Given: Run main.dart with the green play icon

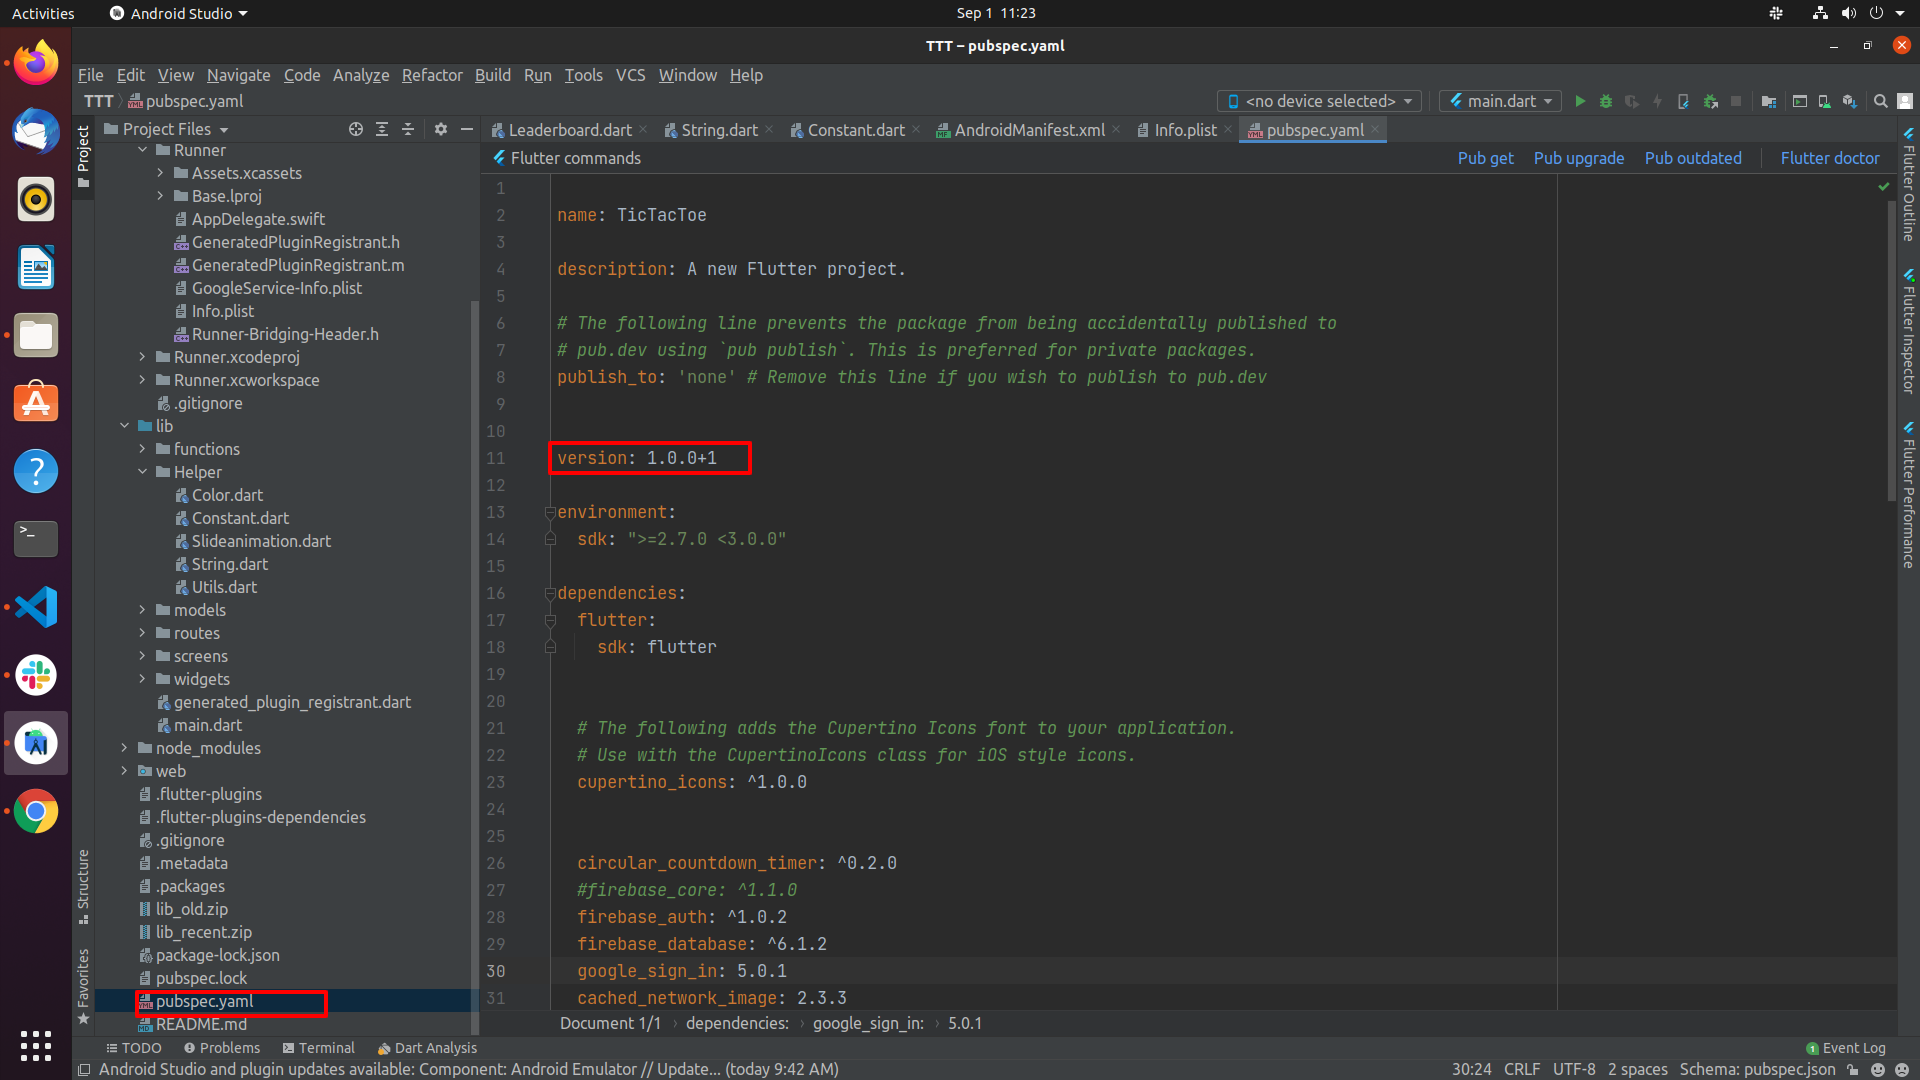Looking at the screenshot, I should coord(1580,101).
